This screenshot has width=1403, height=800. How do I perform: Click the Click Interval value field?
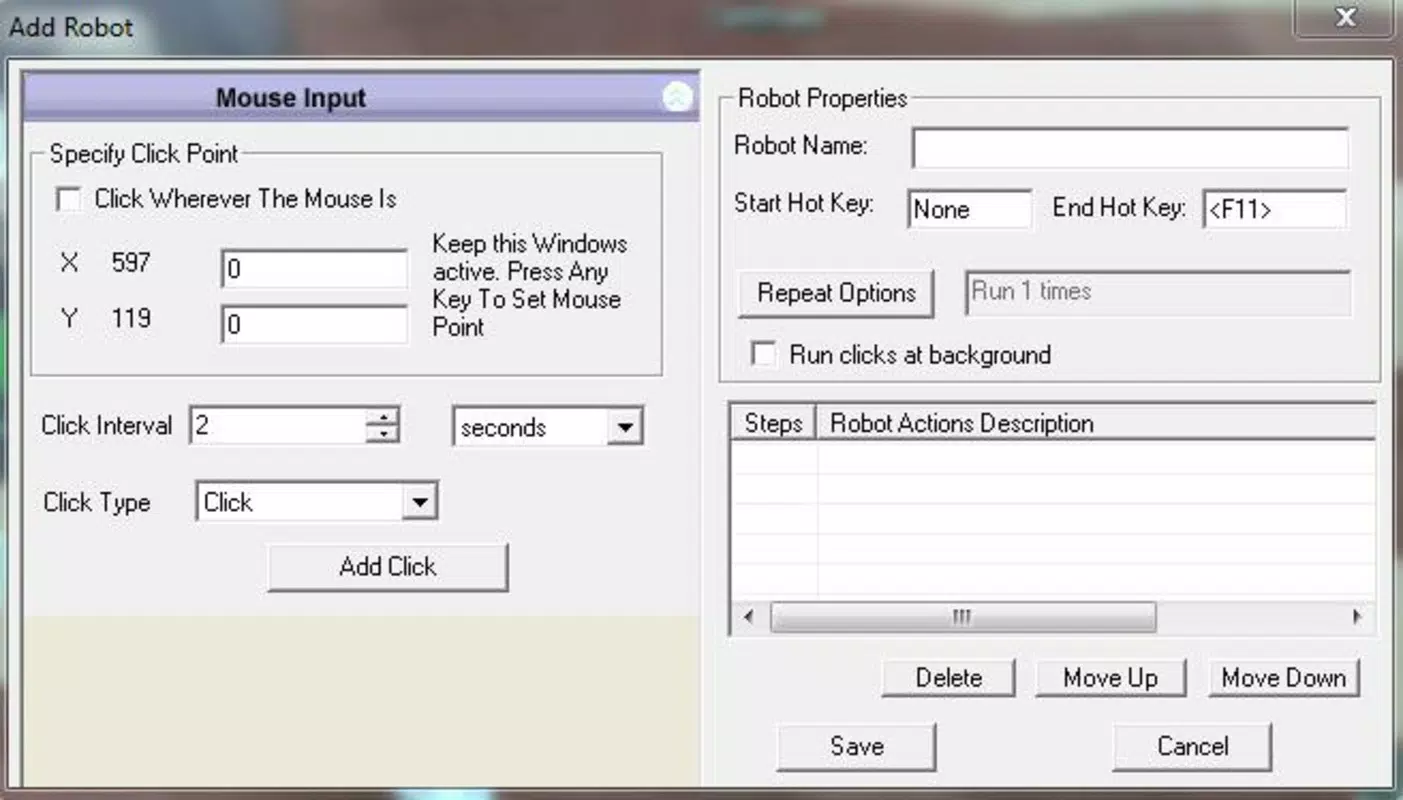click(x=277, y=426)
